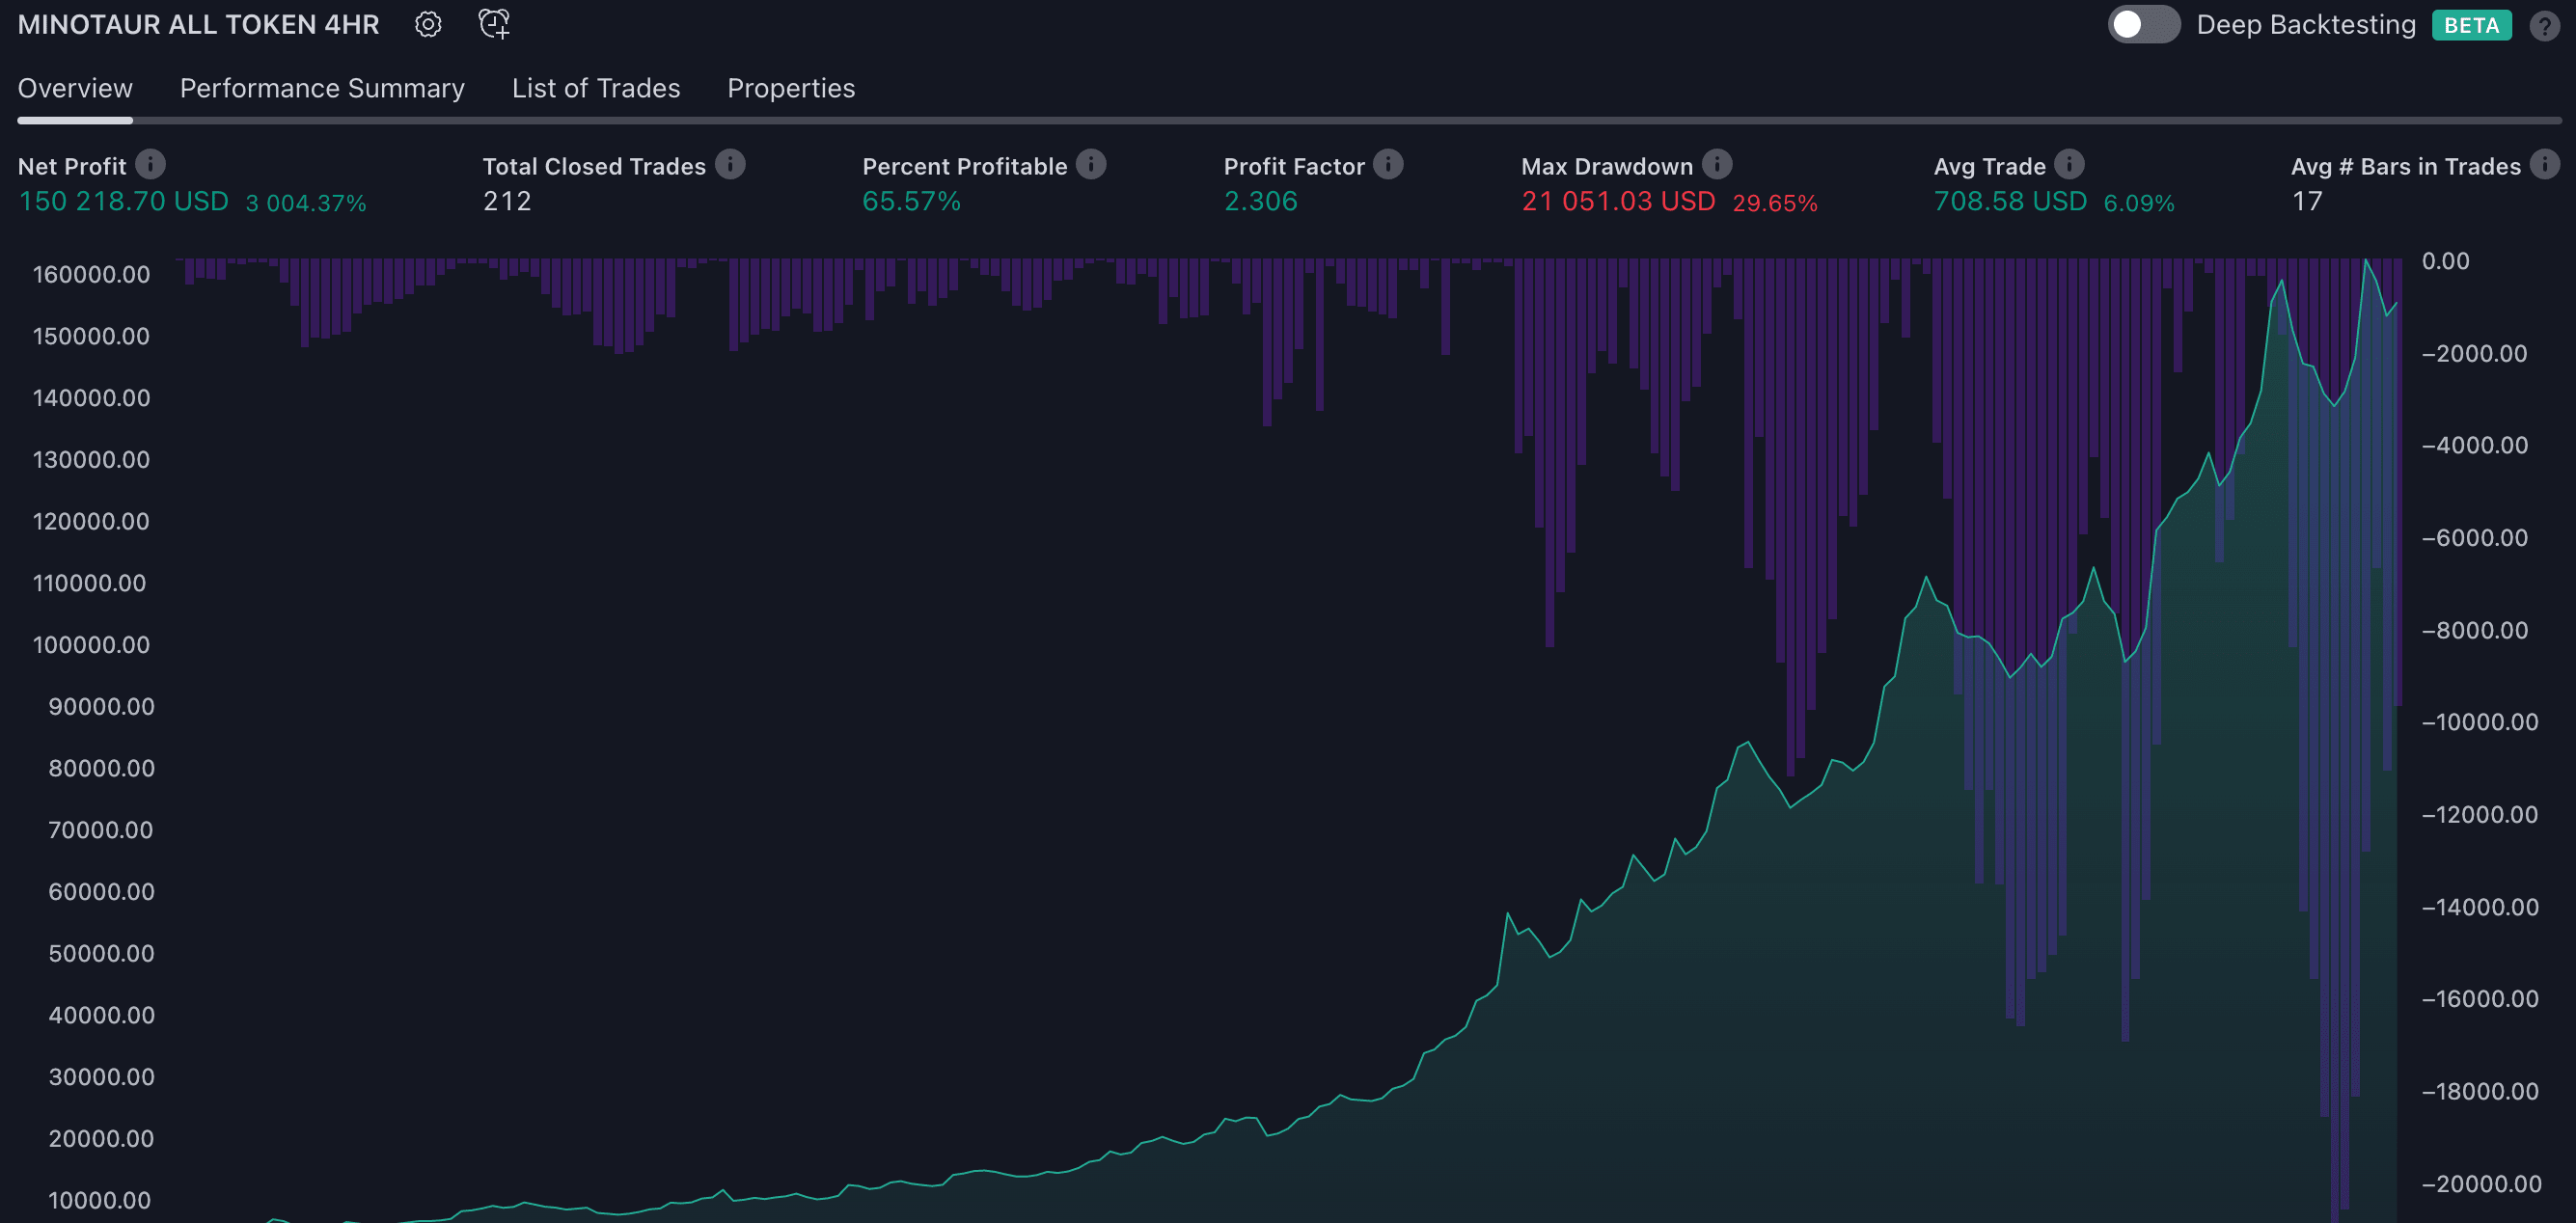Click Max Drawdown info icon
This screenshot has height=1223, width=2576.
coord(1717,164)
